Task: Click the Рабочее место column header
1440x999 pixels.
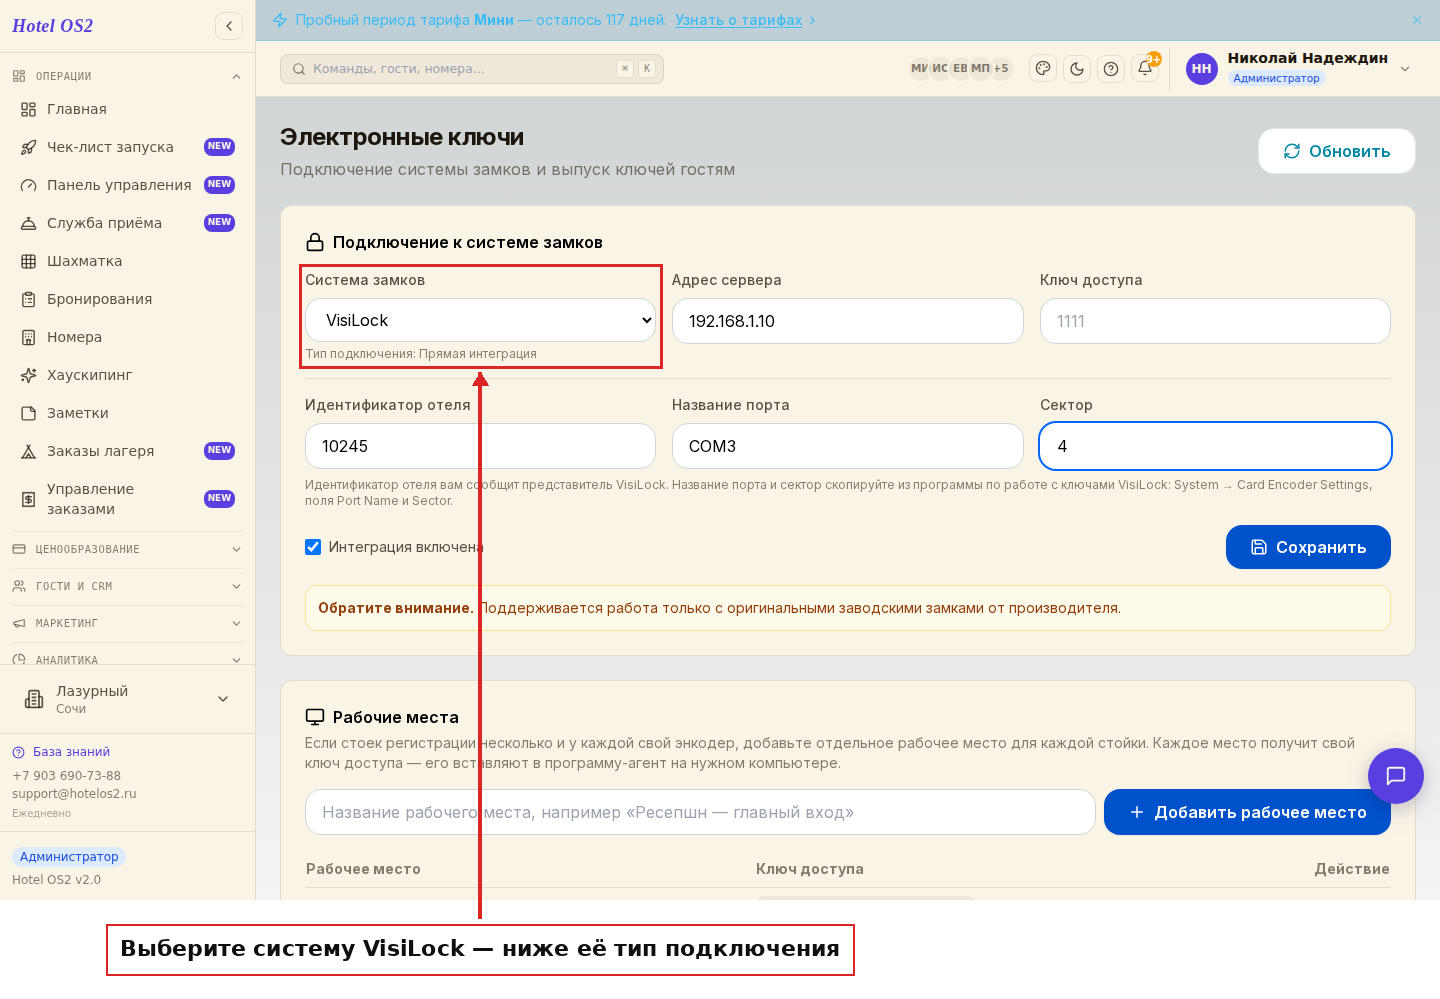Action: click(x=363, y=869)
